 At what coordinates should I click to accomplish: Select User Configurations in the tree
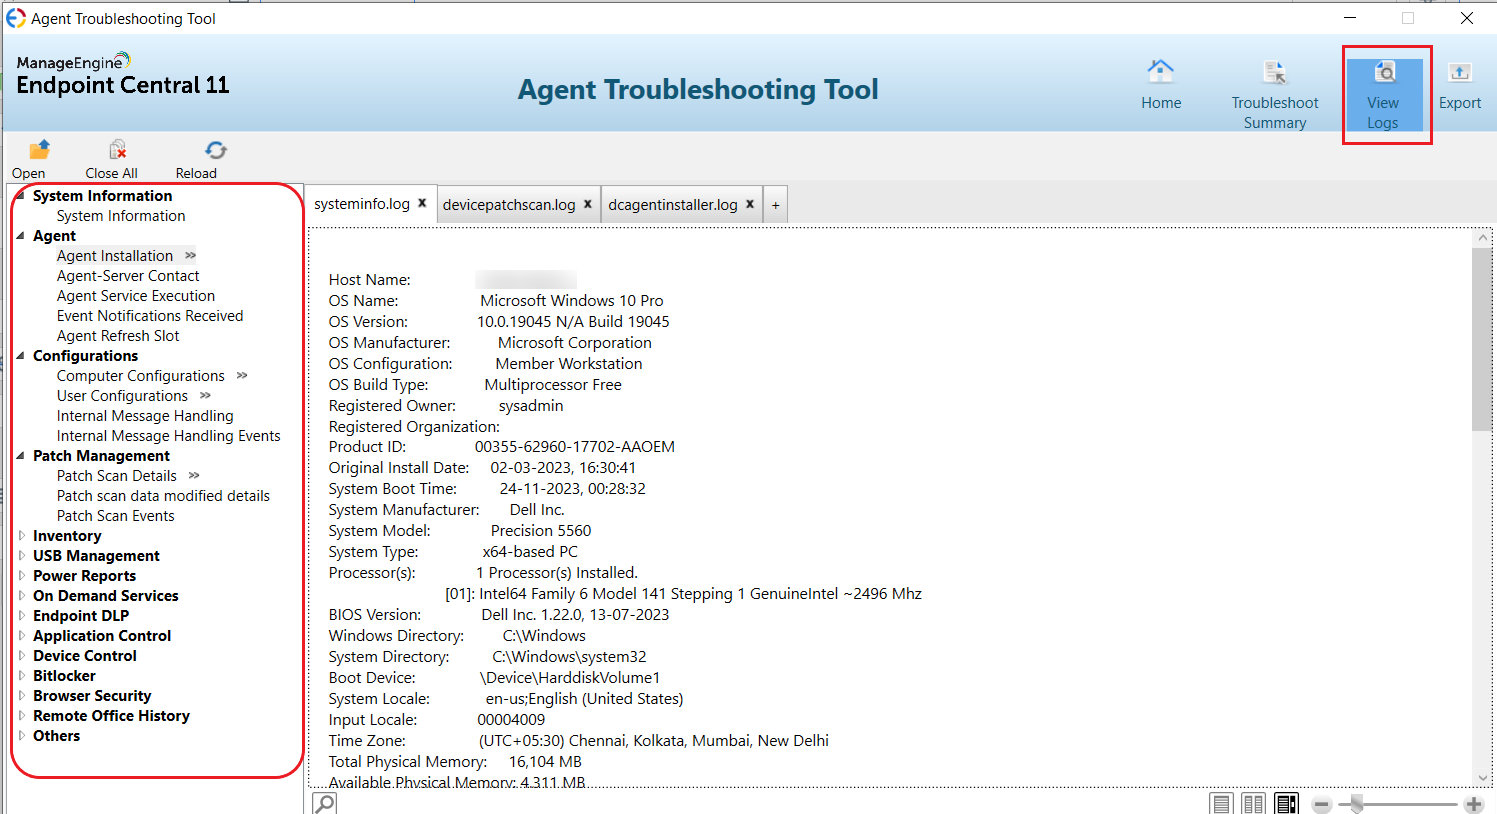[x=122, y=396]
